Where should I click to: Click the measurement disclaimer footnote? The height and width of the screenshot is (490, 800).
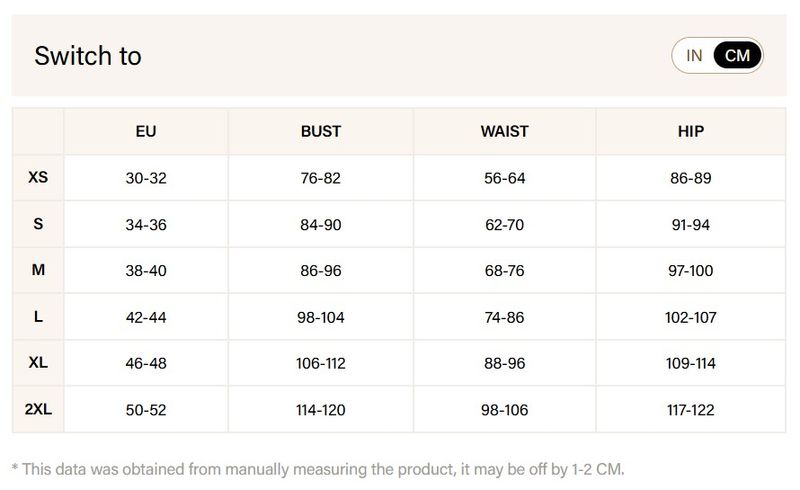[318, 468]
